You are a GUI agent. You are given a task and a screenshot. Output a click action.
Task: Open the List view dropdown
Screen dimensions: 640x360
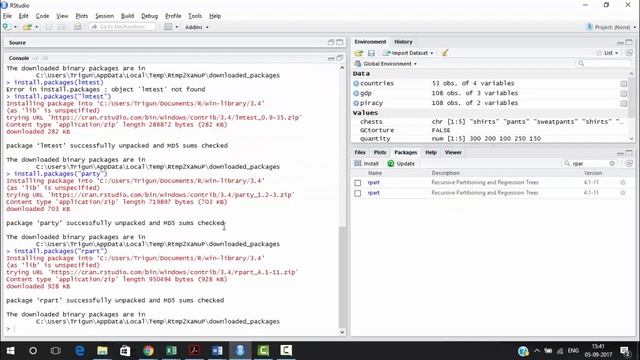(x=607, y=53)
